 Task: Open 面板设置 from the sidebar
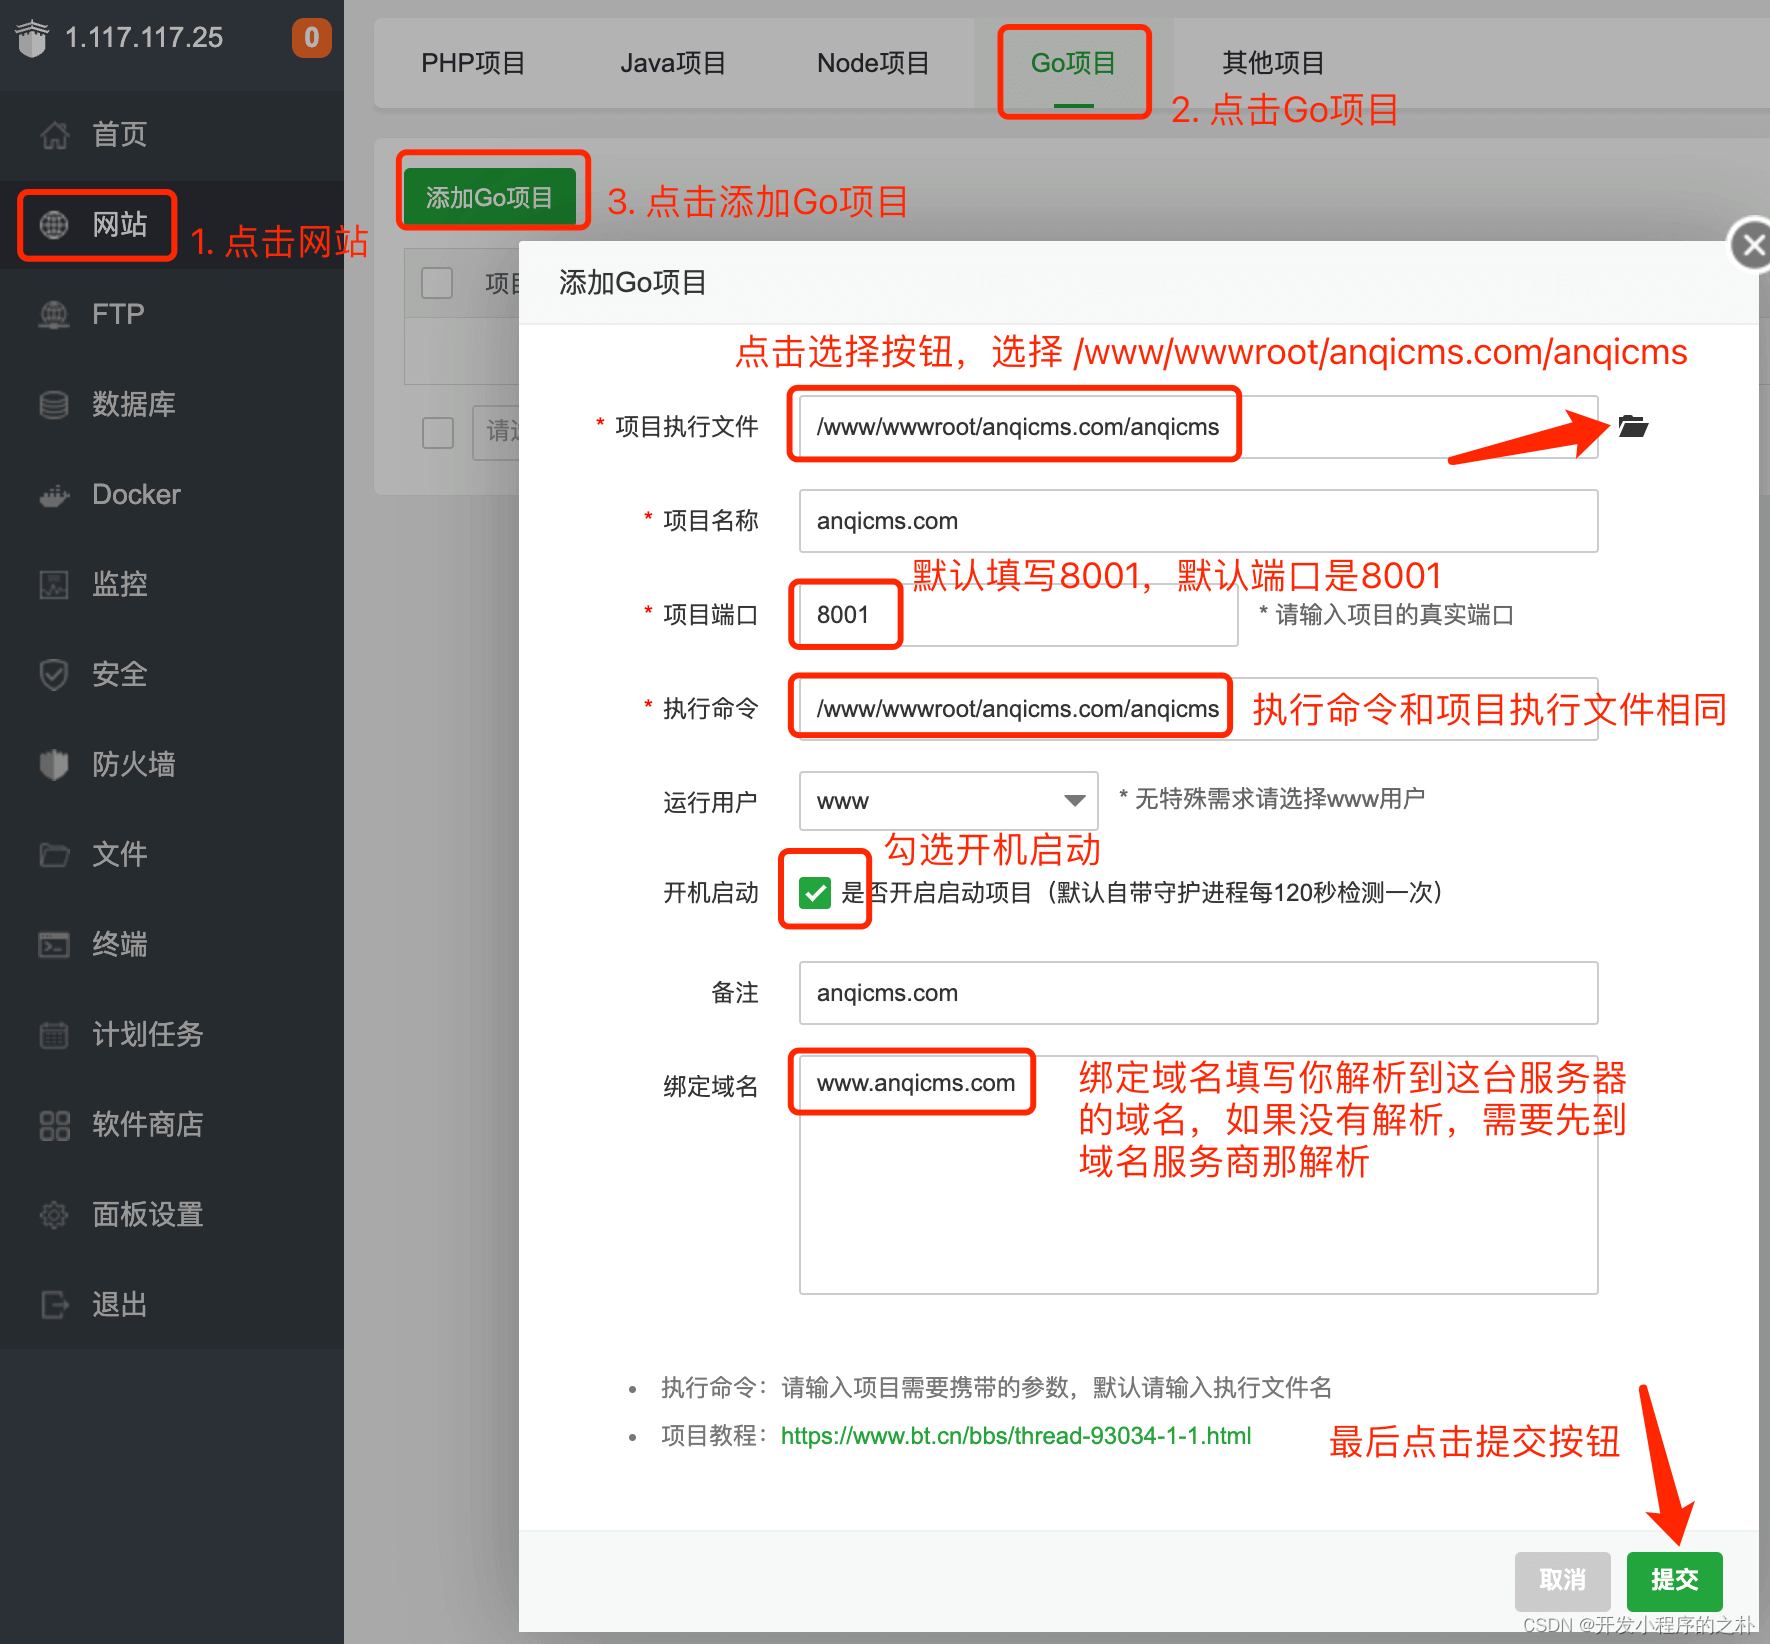[x=146, y=1214]
